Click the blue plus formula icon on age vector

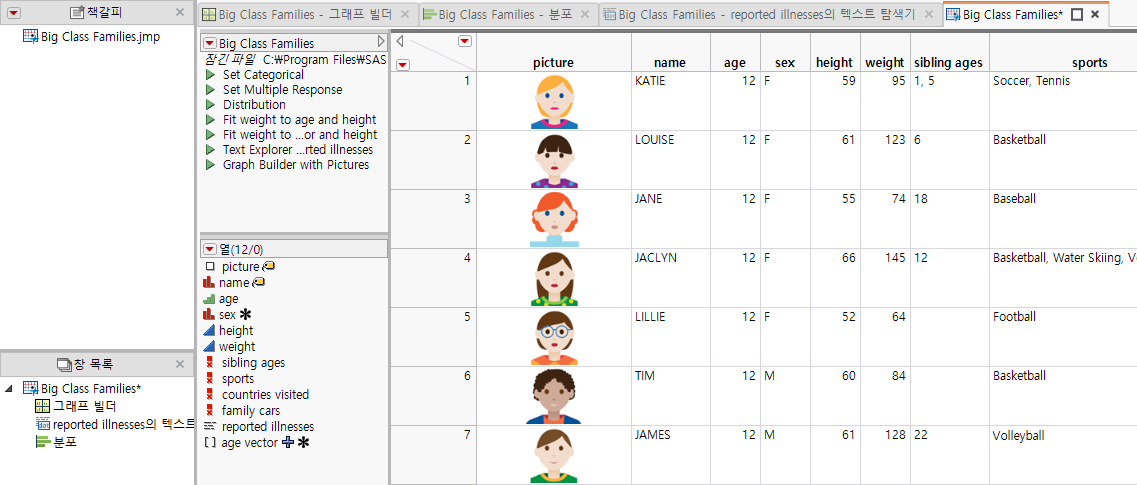click(x=288, y=443)
